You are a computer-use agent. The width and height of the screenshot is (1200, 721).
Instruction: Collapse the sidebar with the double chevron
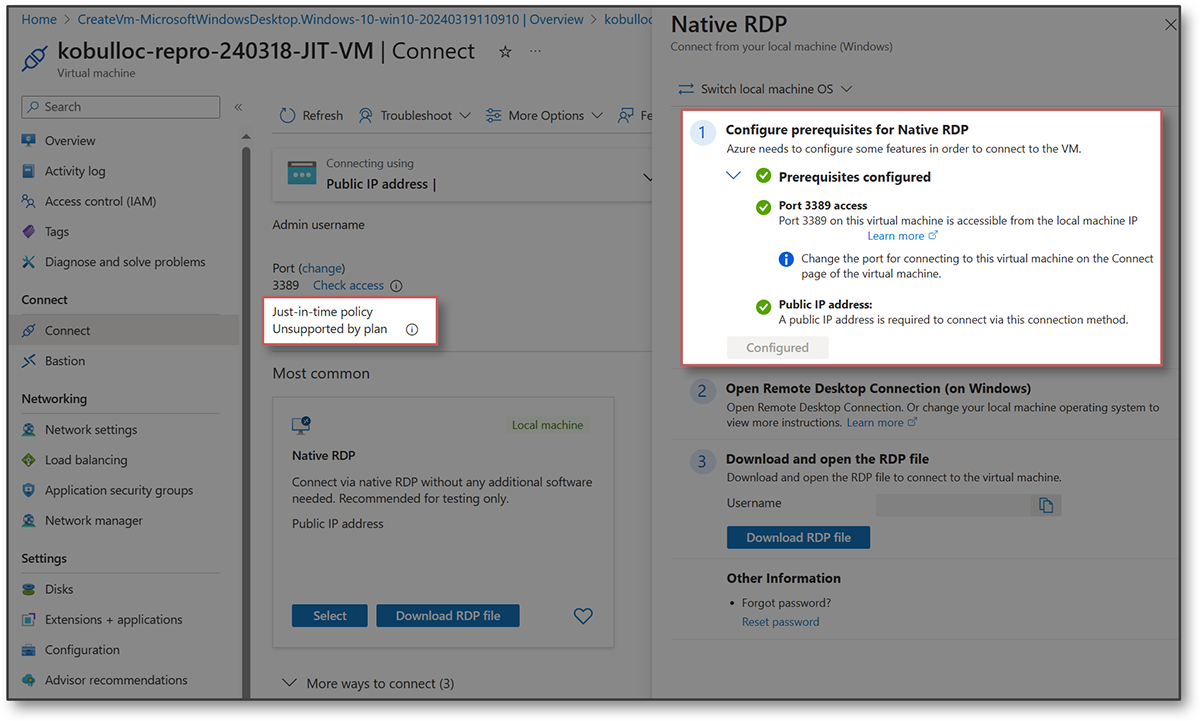[x=238, y=107]
